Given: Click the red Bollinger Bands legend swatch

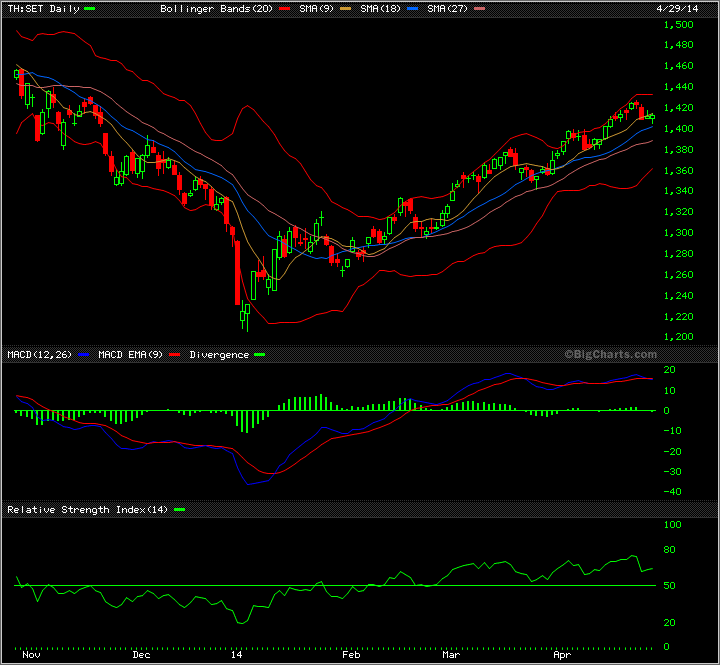Looking at the screenshot, I should click(285, 9).
